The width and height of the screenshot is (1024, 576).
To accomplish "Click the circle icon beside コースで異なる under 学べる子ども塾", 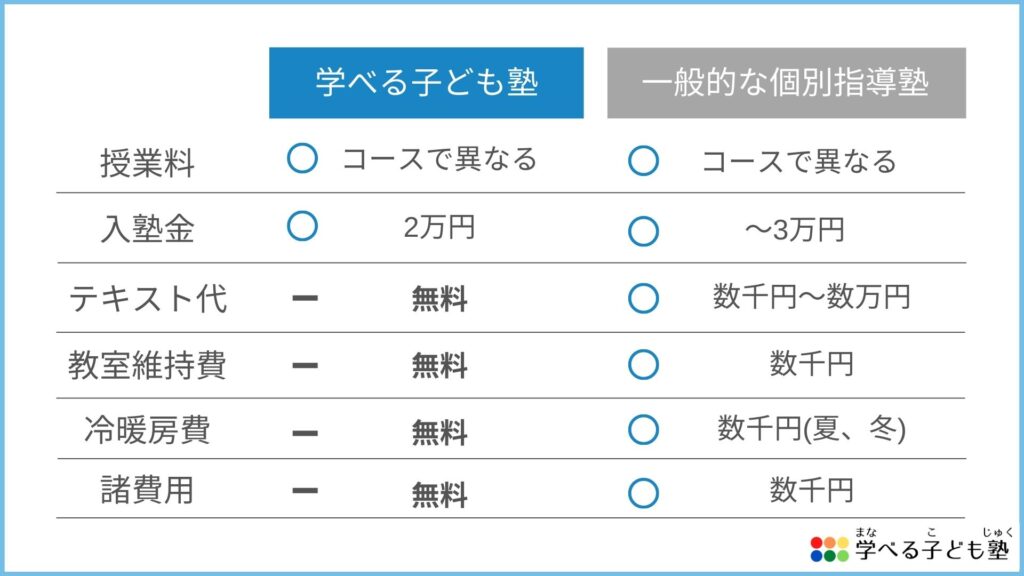I will tap(302, 159).
